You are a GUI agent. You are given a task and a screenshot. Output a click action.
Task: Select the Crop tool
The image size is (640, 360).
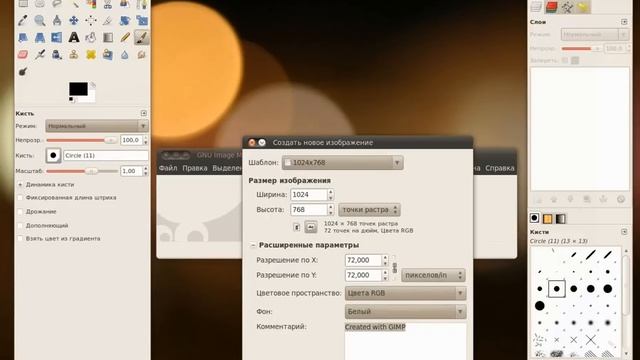point(108,20)
